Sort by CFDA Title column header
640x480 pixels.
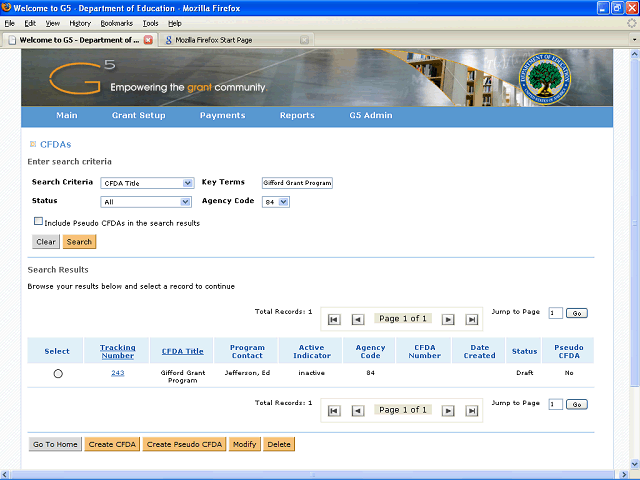point(182,351)
